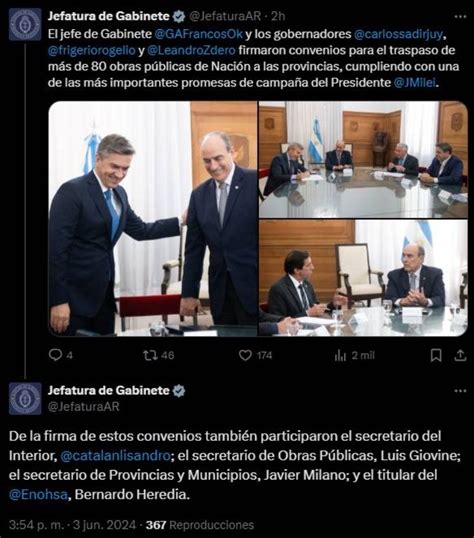Bookmark the first tweet
The image size is (474, 538).
[436, 355]
